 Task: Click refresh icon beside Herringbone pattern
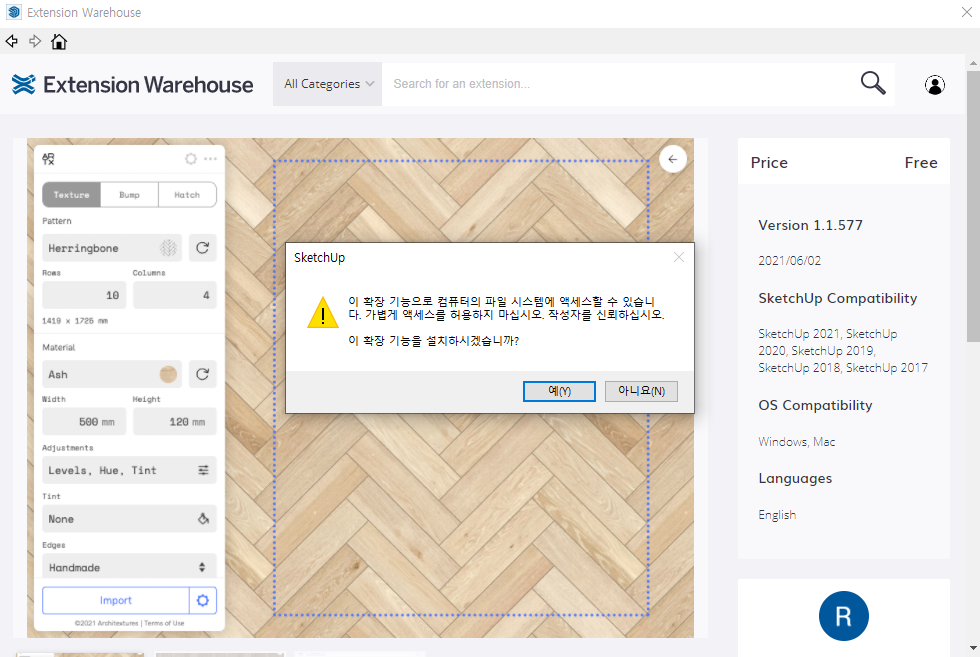point(202,248)
